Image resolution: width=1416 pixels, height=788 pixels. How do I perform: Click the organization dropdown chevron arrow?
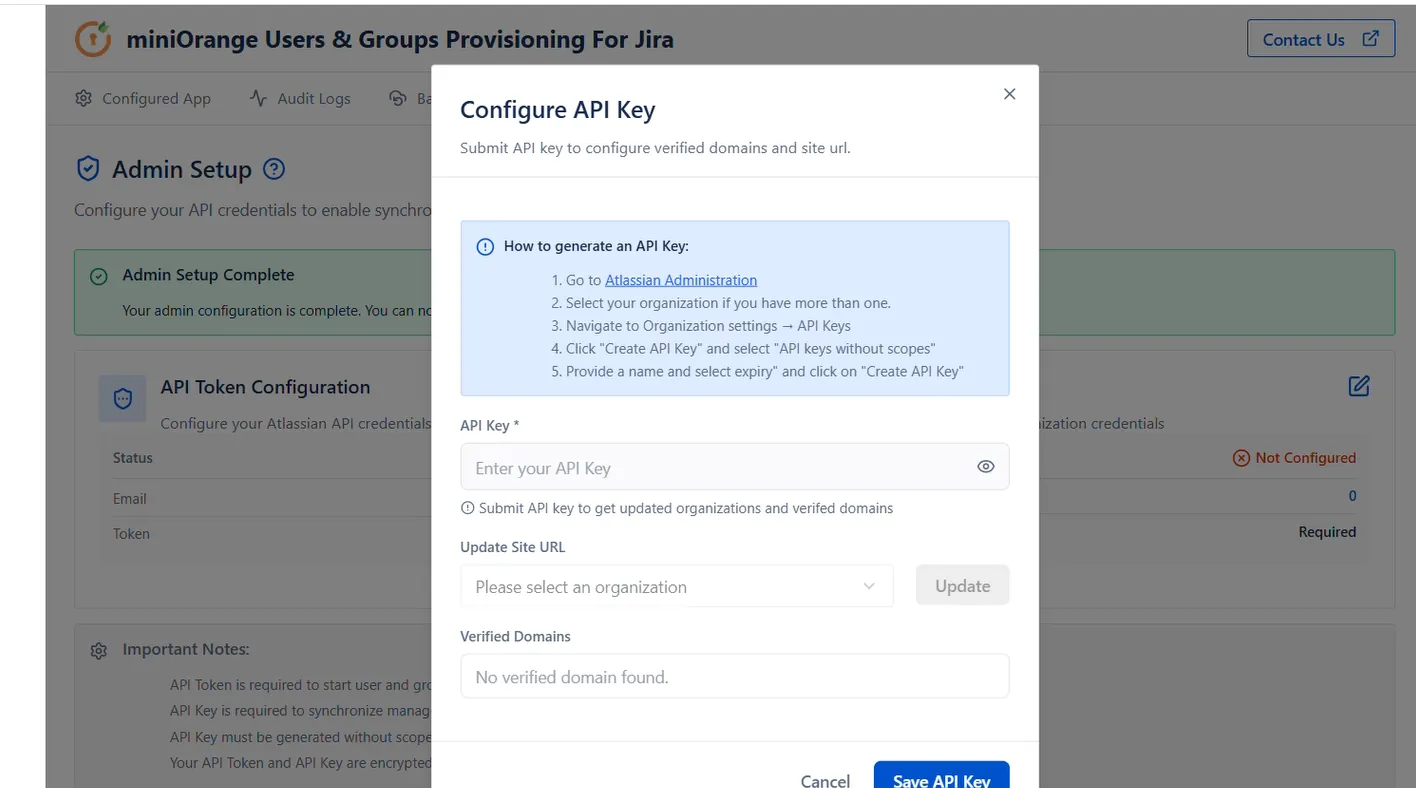pos(869,586)
